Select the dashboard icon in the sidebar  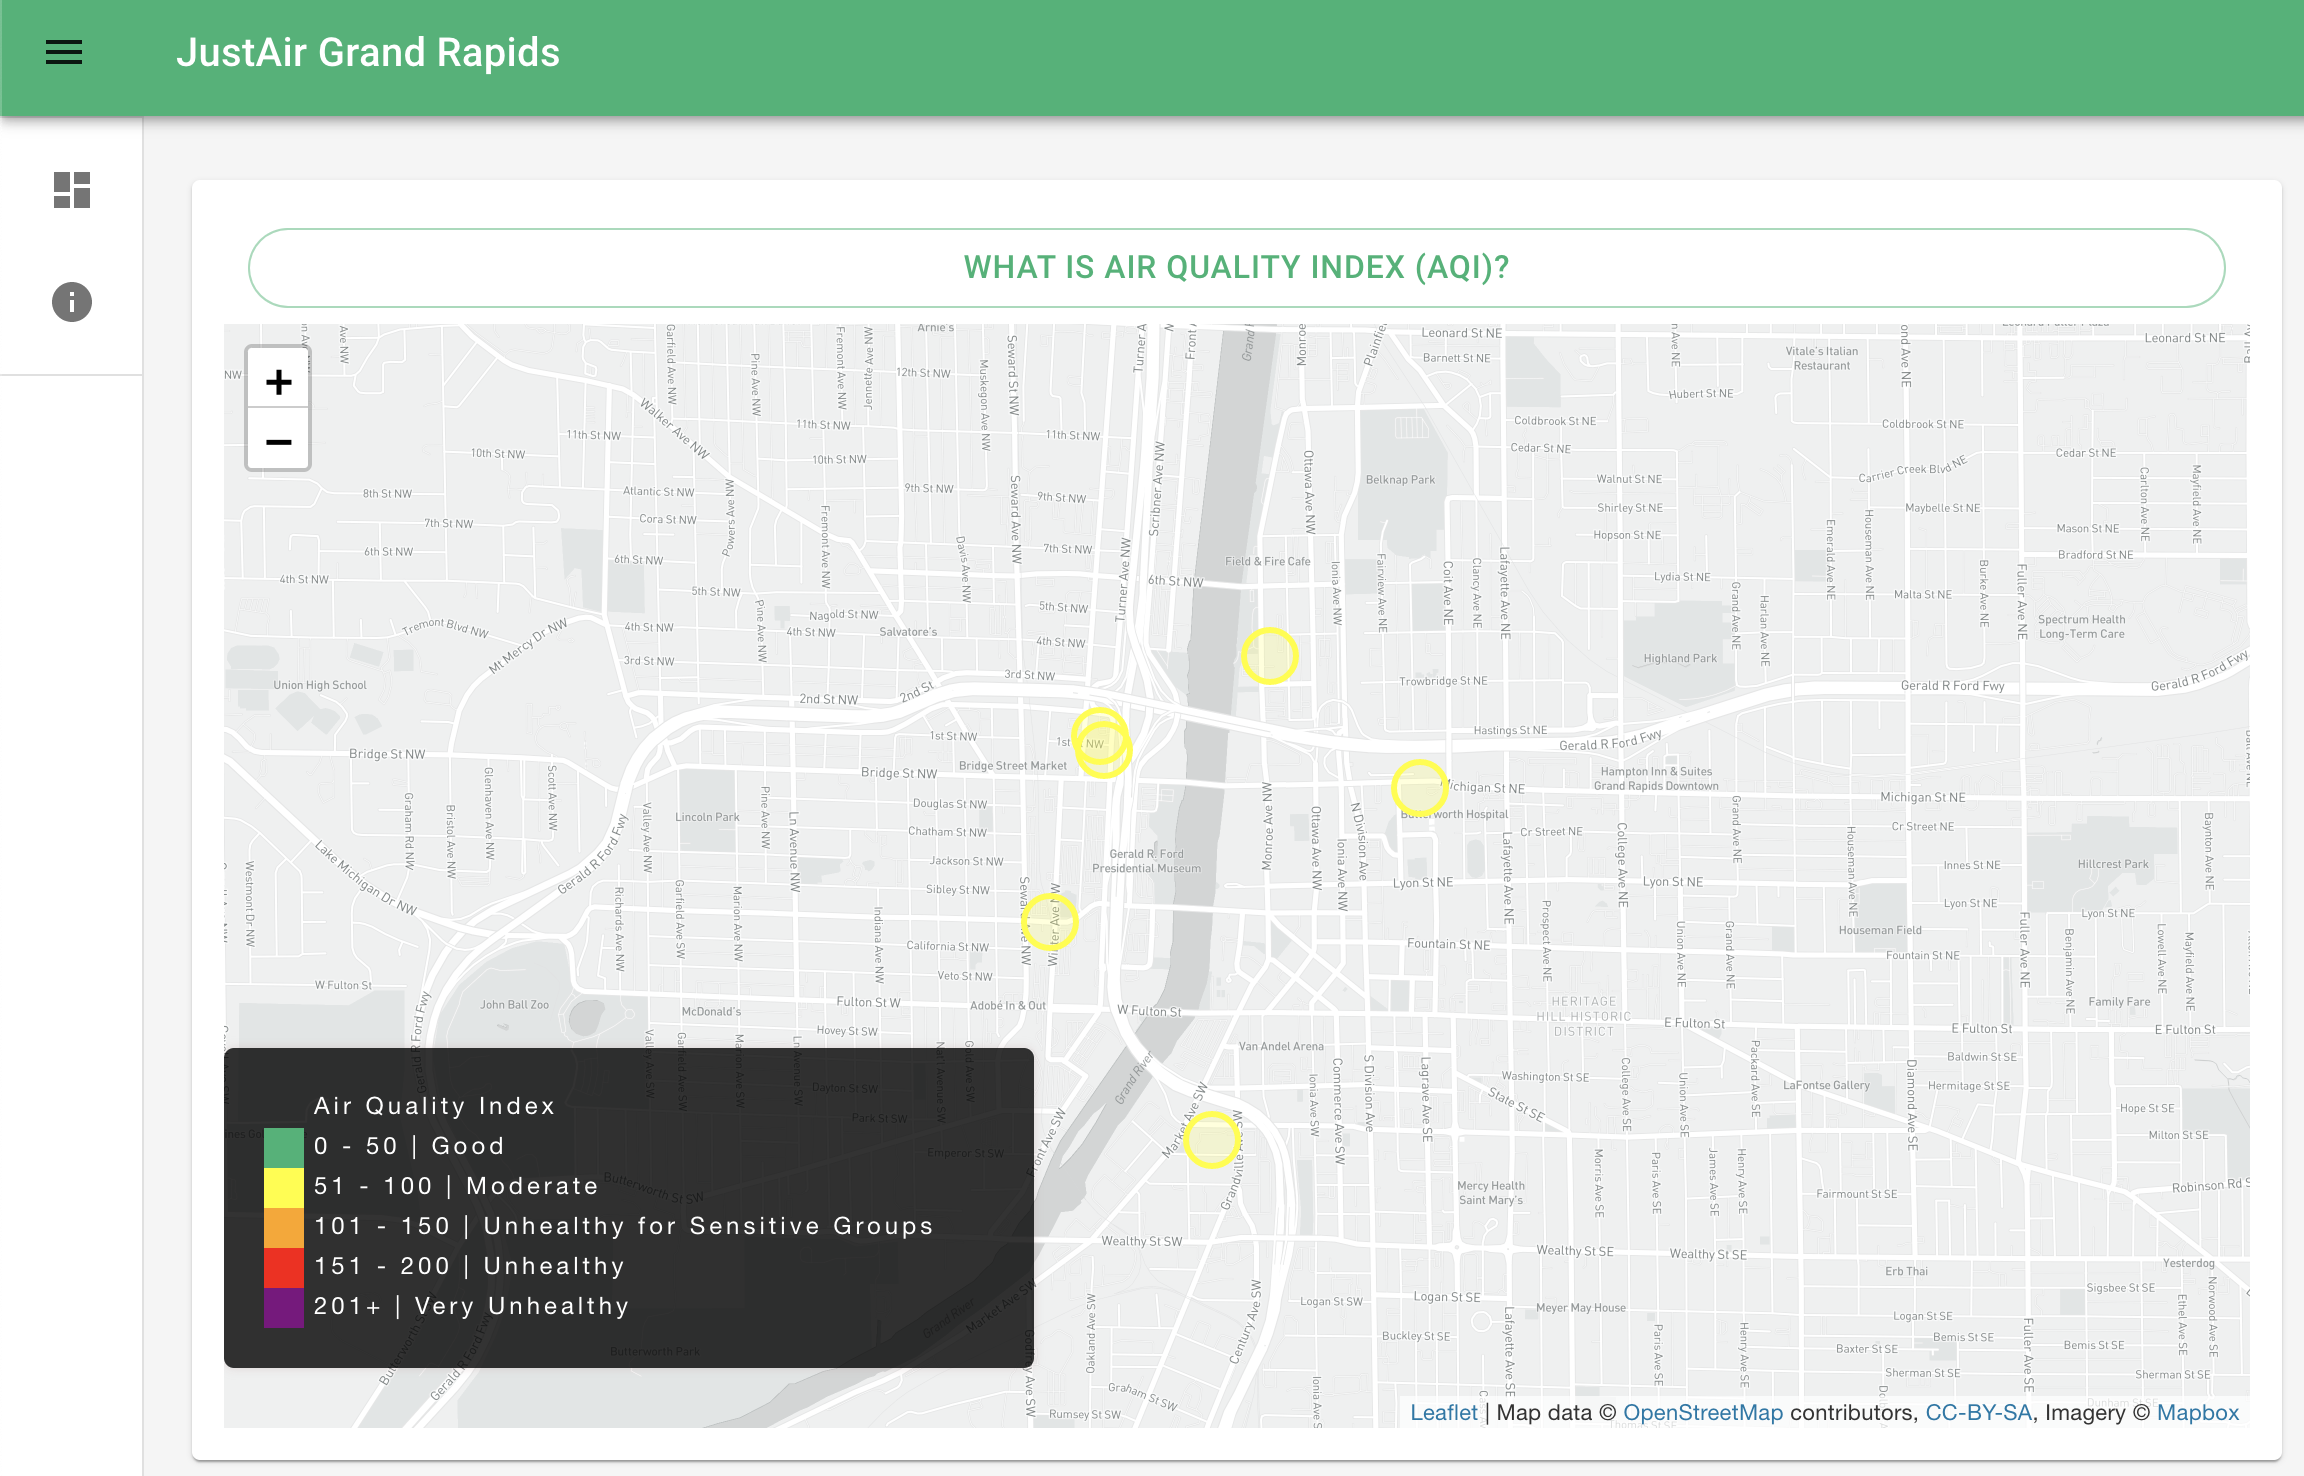point(71,190)
